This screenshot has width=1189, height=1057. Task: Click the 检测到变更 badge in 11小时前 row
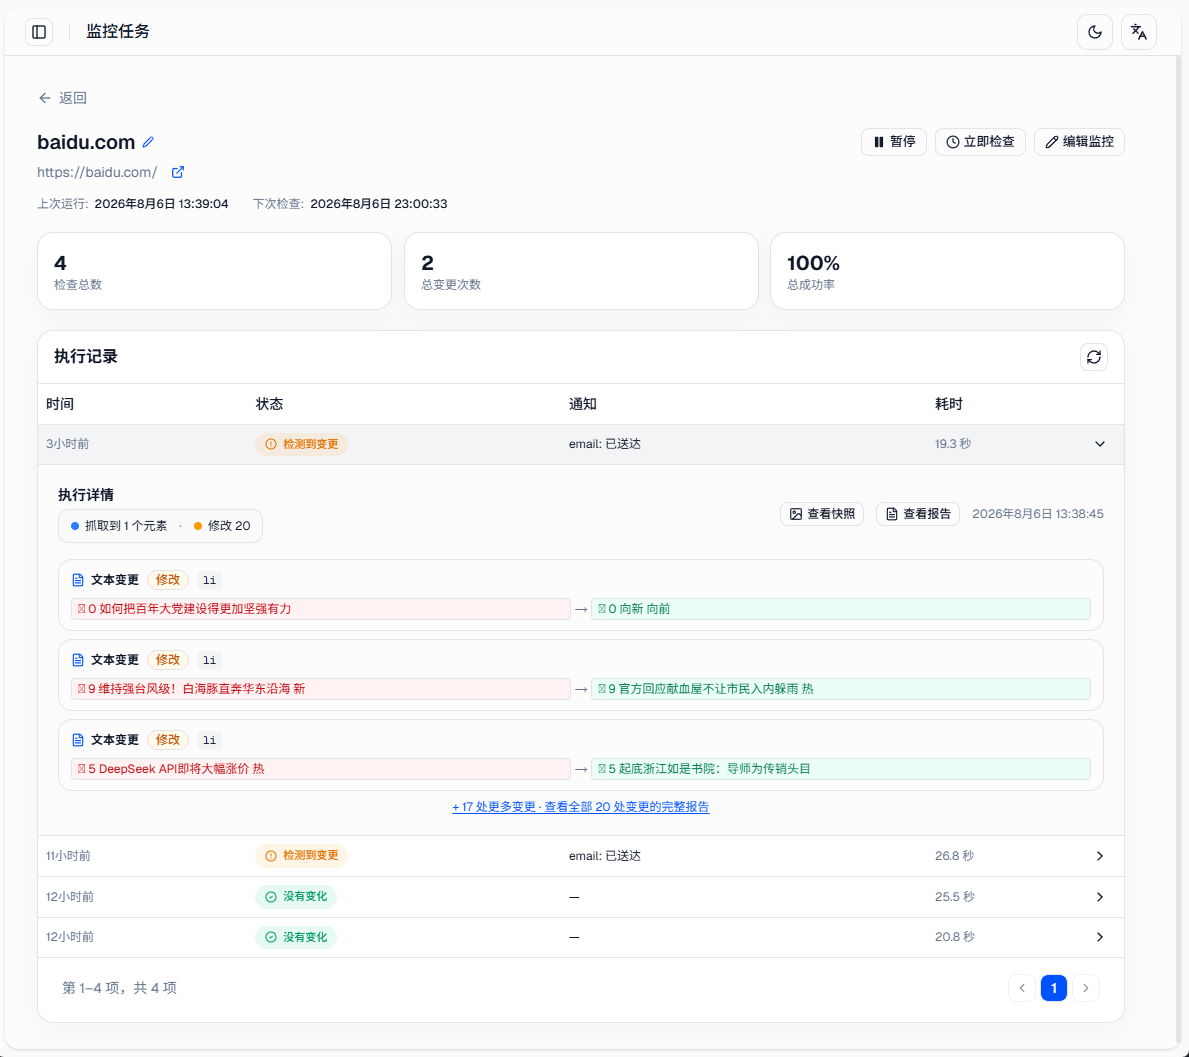pyautogui.click(x=301, y=856)
